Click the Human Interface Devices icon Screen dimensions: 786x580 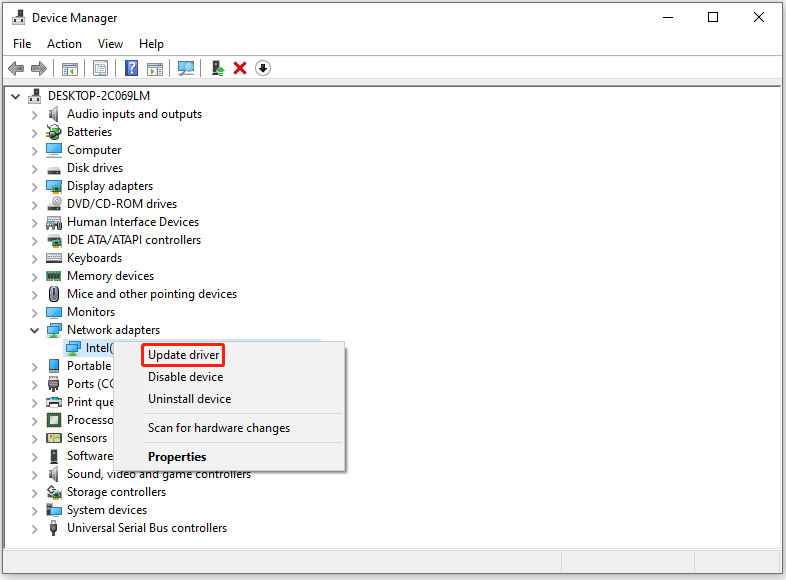pos(54,222)
